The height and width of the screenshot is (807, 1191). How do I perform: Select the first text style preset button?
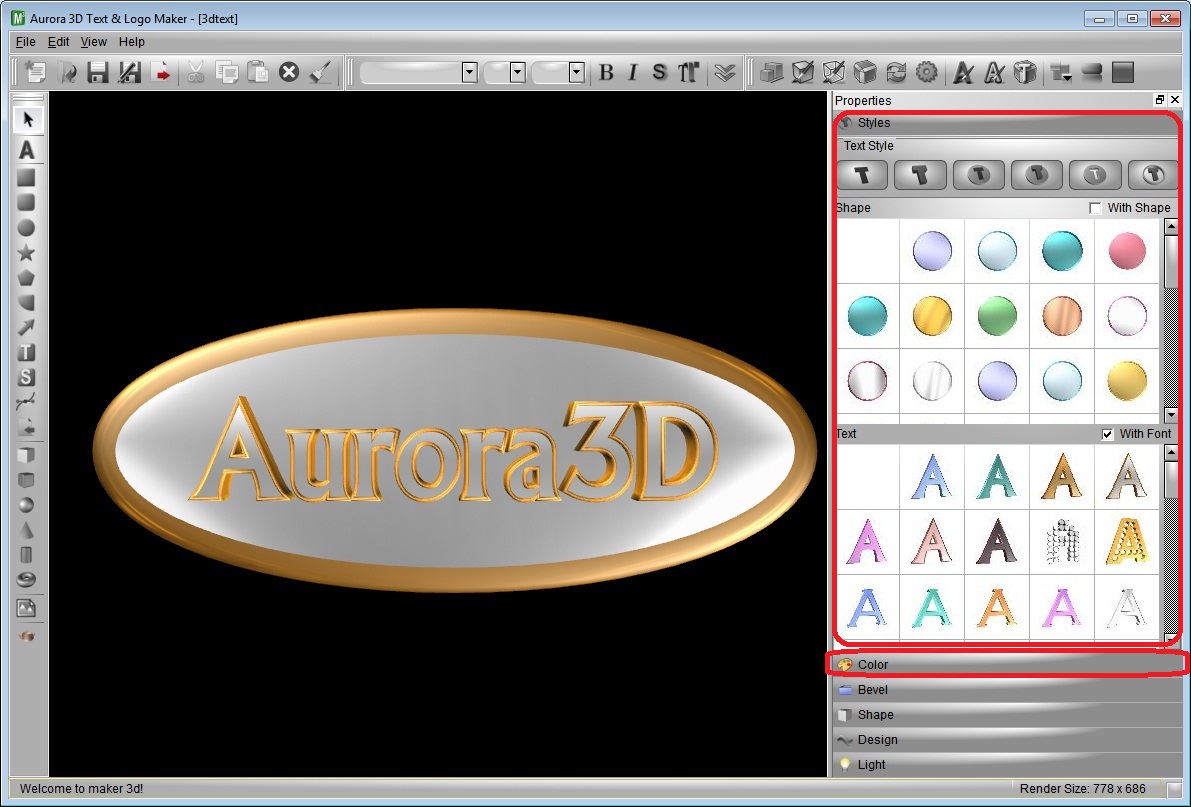click(x=861, y=174)
